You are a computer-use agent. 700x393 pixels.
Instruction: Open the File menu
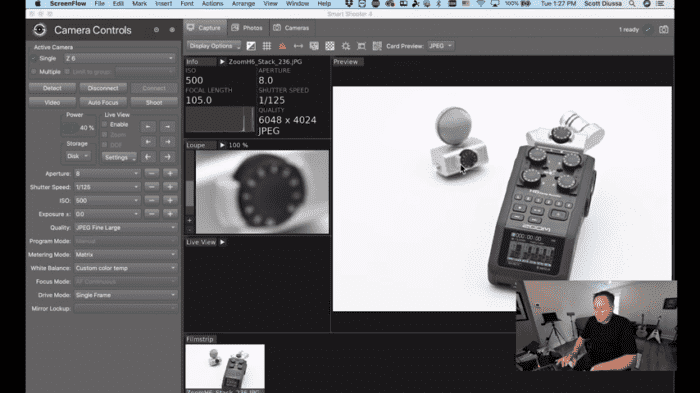tap(99, 4)
